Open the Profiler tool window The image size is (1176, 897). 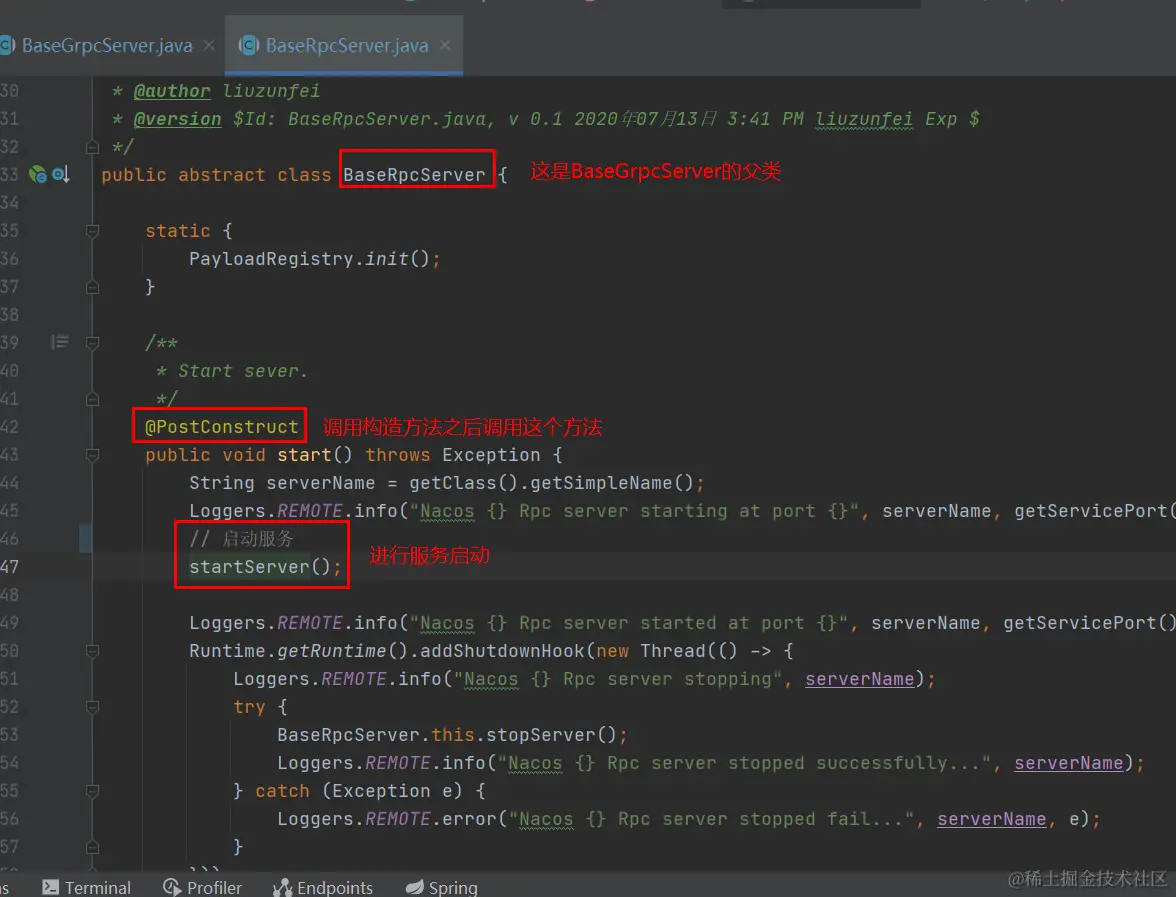coord(202,887)
